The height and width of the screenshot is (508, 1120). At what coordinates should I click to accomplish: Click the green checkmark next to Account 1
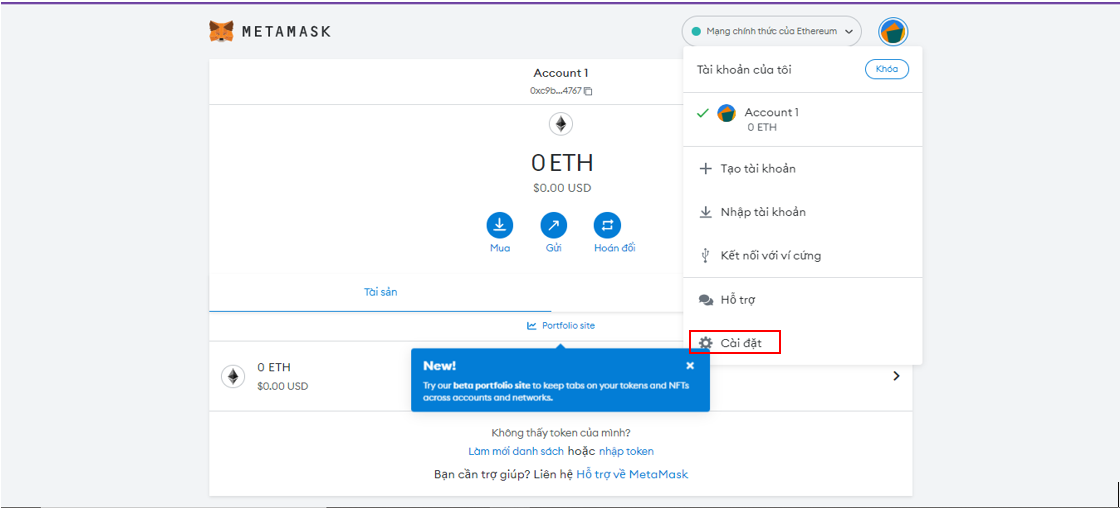click(702, 113)
